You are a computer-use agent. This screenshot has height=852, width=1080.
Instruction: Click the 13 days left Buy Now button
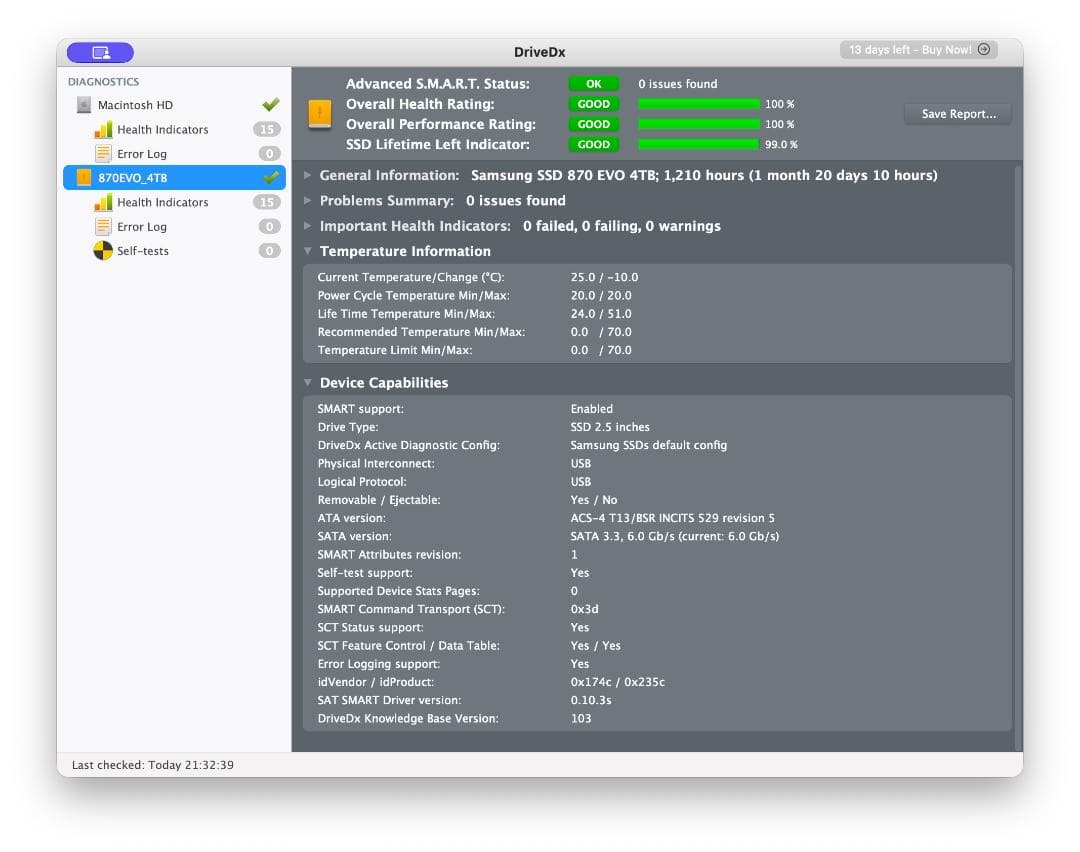pyautogui.click(x=918, y=50)
